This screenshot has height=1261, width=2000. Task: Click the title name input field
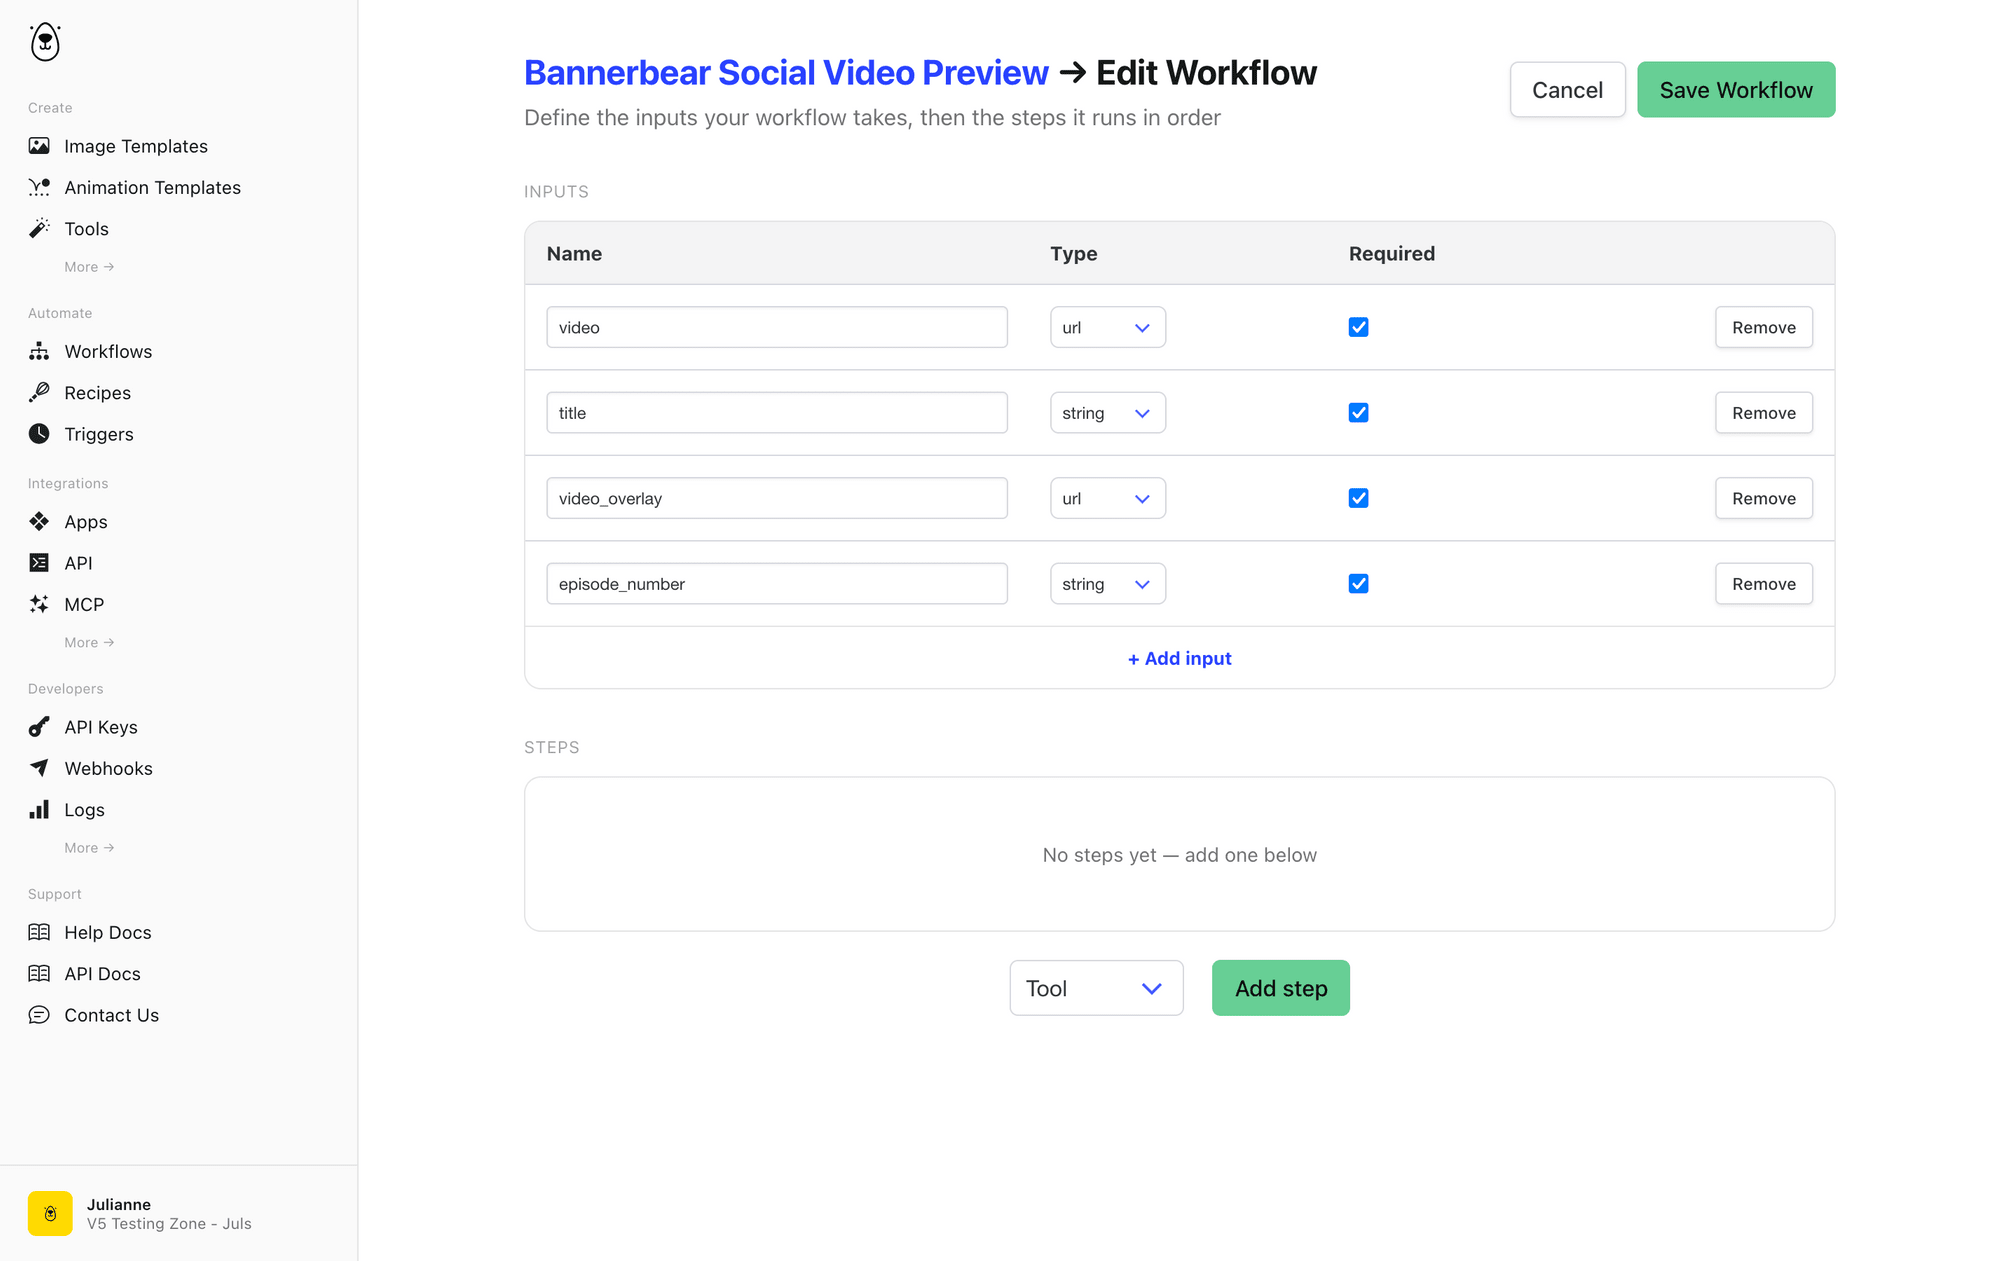click(776, 412)
